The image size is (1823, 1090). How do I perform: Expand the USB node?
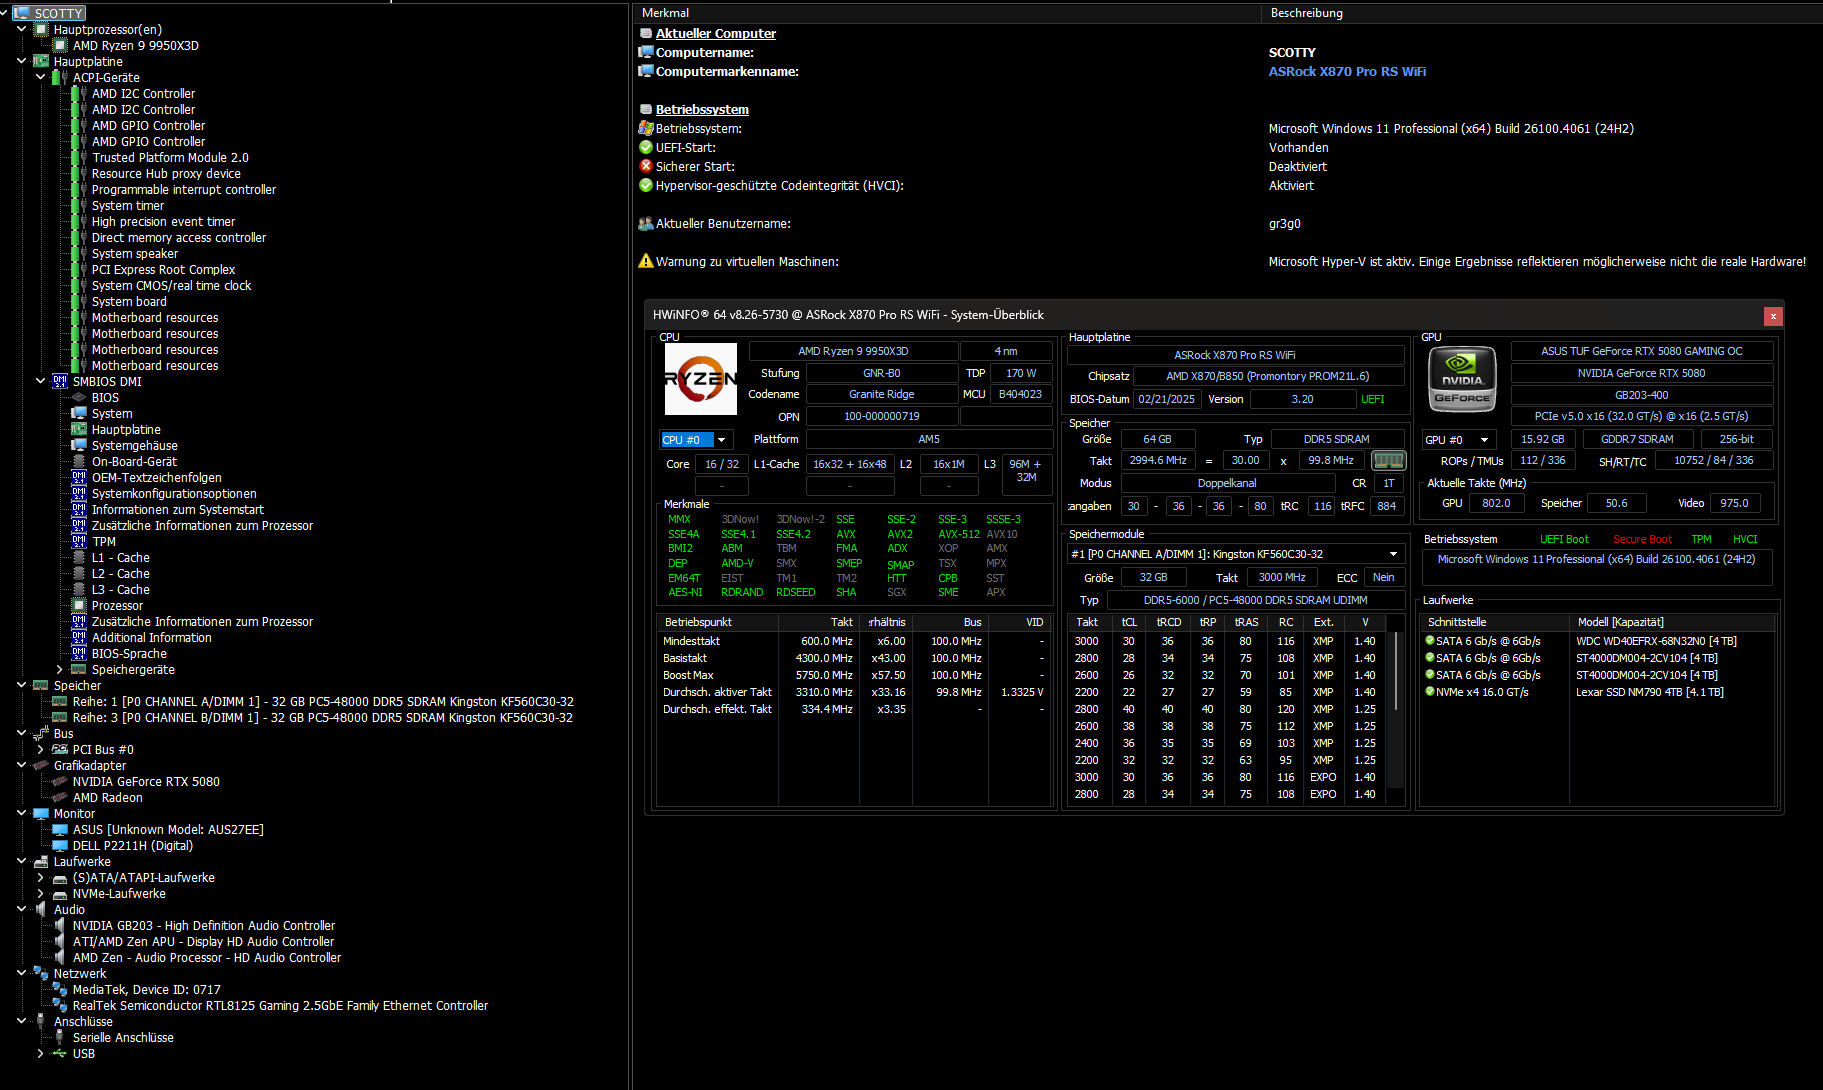(x=41, y=1053)
